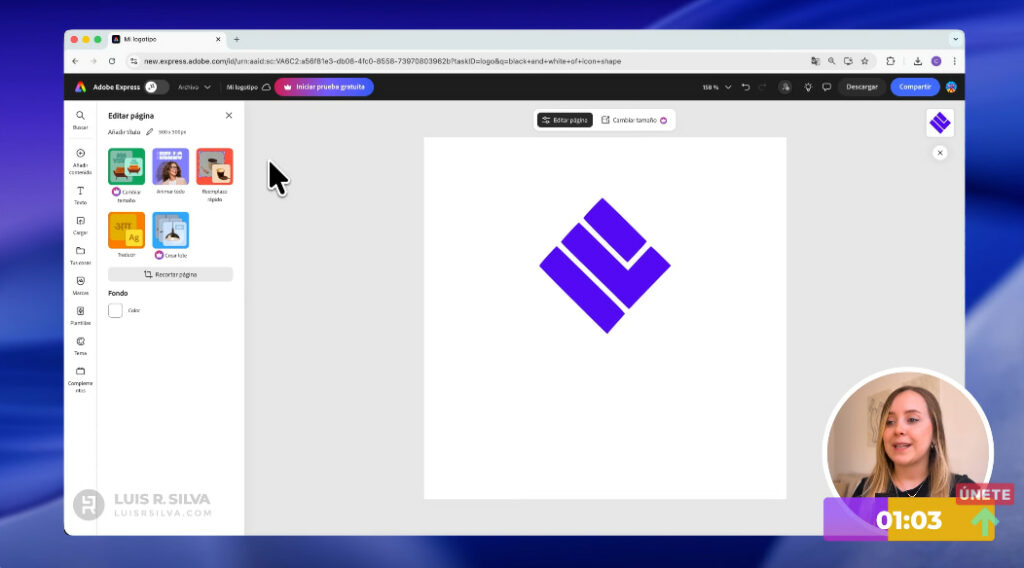Open the browser downloads icon

(918, 61)
